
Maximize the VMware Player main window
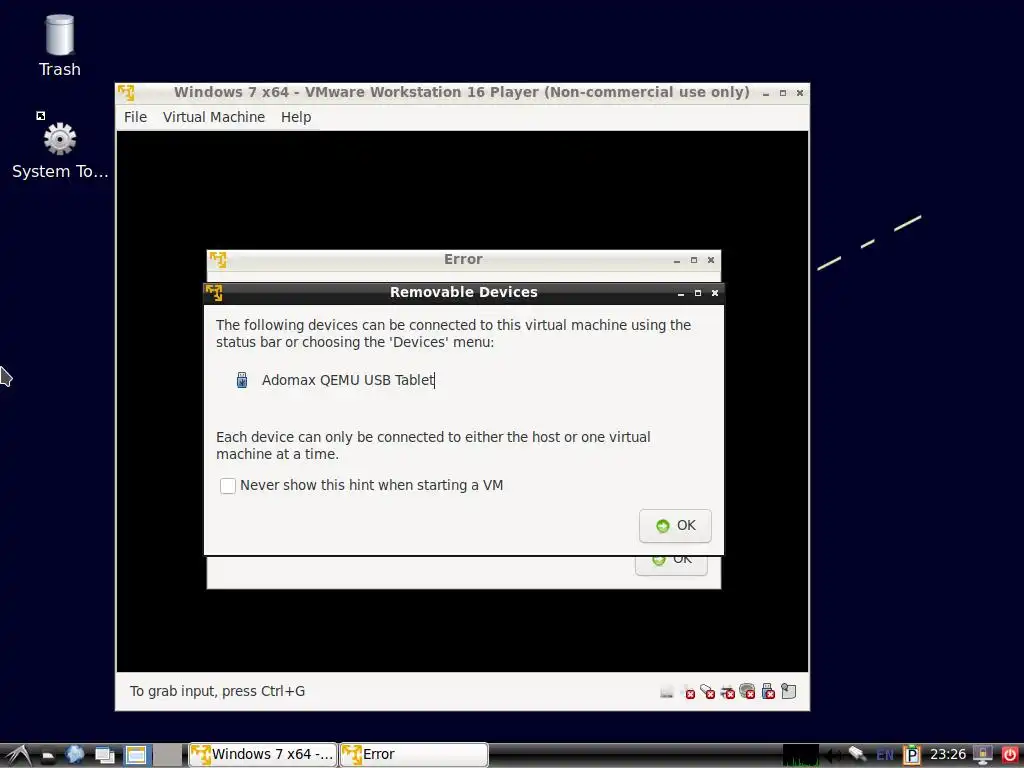coord(782,93)
